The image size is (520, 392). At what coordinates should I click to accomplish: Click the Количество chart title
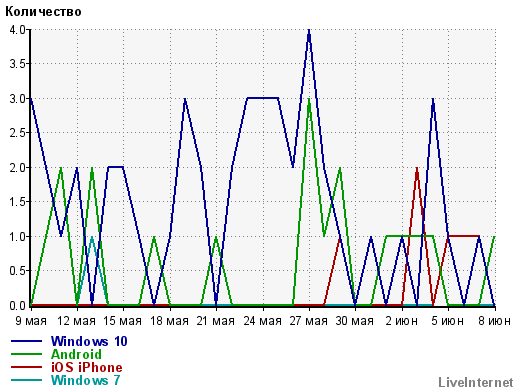tap(43, 12)
